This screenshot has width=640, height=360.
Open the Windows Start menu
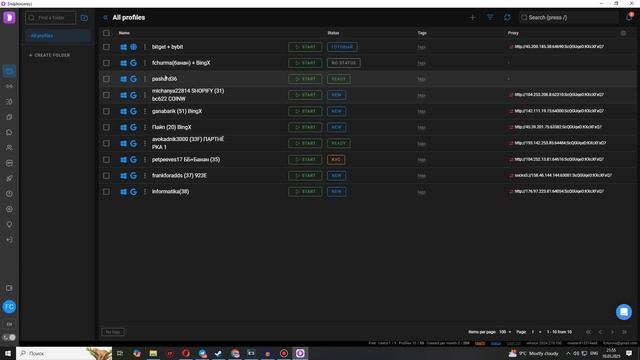click(x=8, y=353)
